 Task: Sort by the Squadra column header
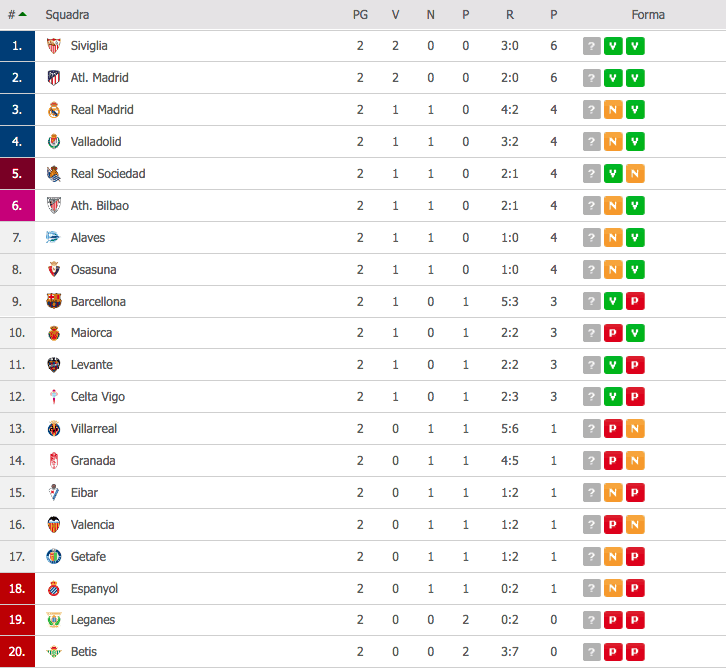tap(67, 15)
